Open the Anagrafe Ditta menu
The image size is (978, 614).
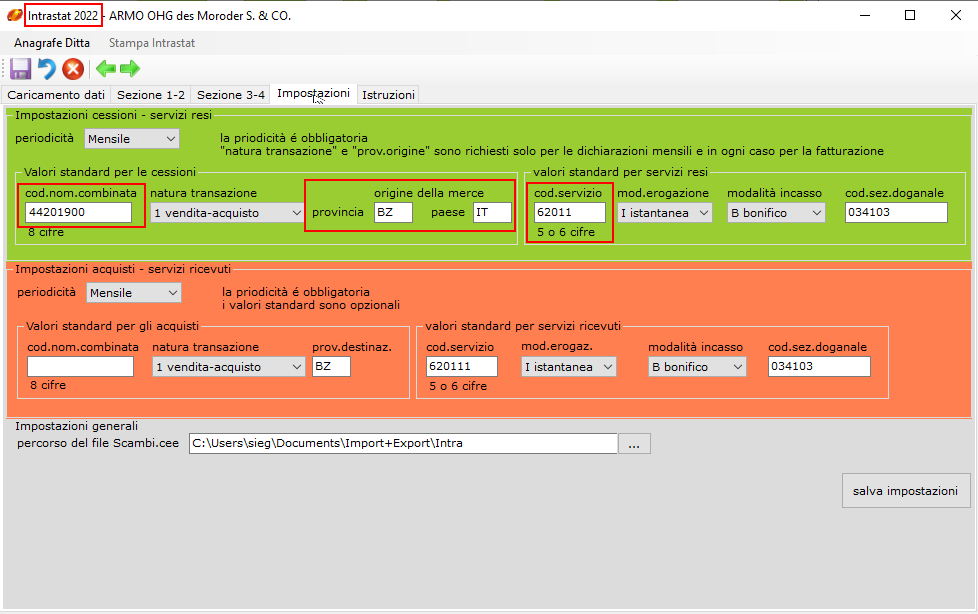tap(52, 43)
